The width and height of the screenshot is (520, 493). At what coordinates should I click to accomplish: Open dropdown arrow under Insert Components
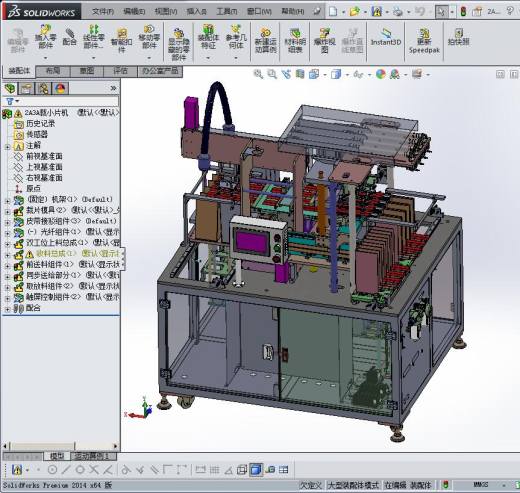point(45,58)
